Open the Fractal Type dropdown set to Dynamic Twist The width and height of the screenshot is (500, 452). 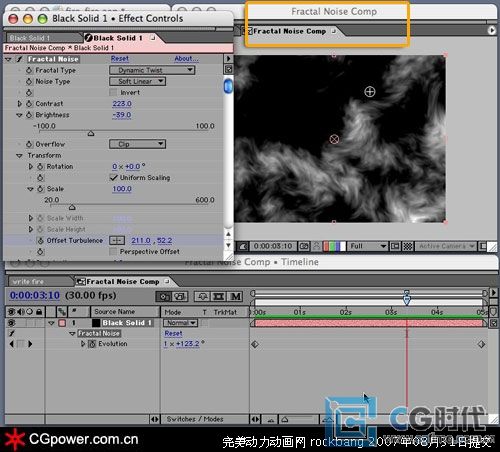pyautogui.click(x=152, y=70)
